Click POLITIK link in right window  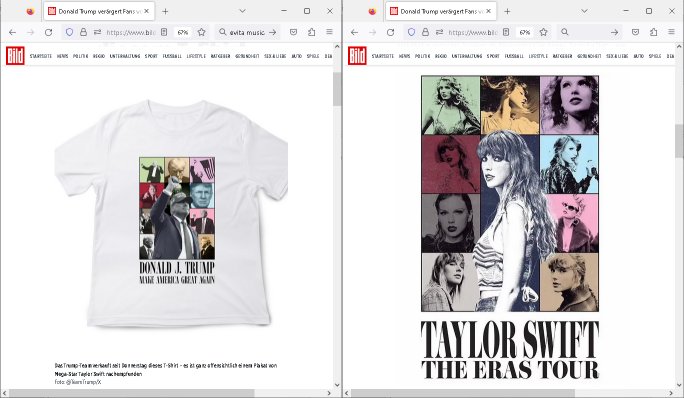pyautogui.click(x=422, y=56)
